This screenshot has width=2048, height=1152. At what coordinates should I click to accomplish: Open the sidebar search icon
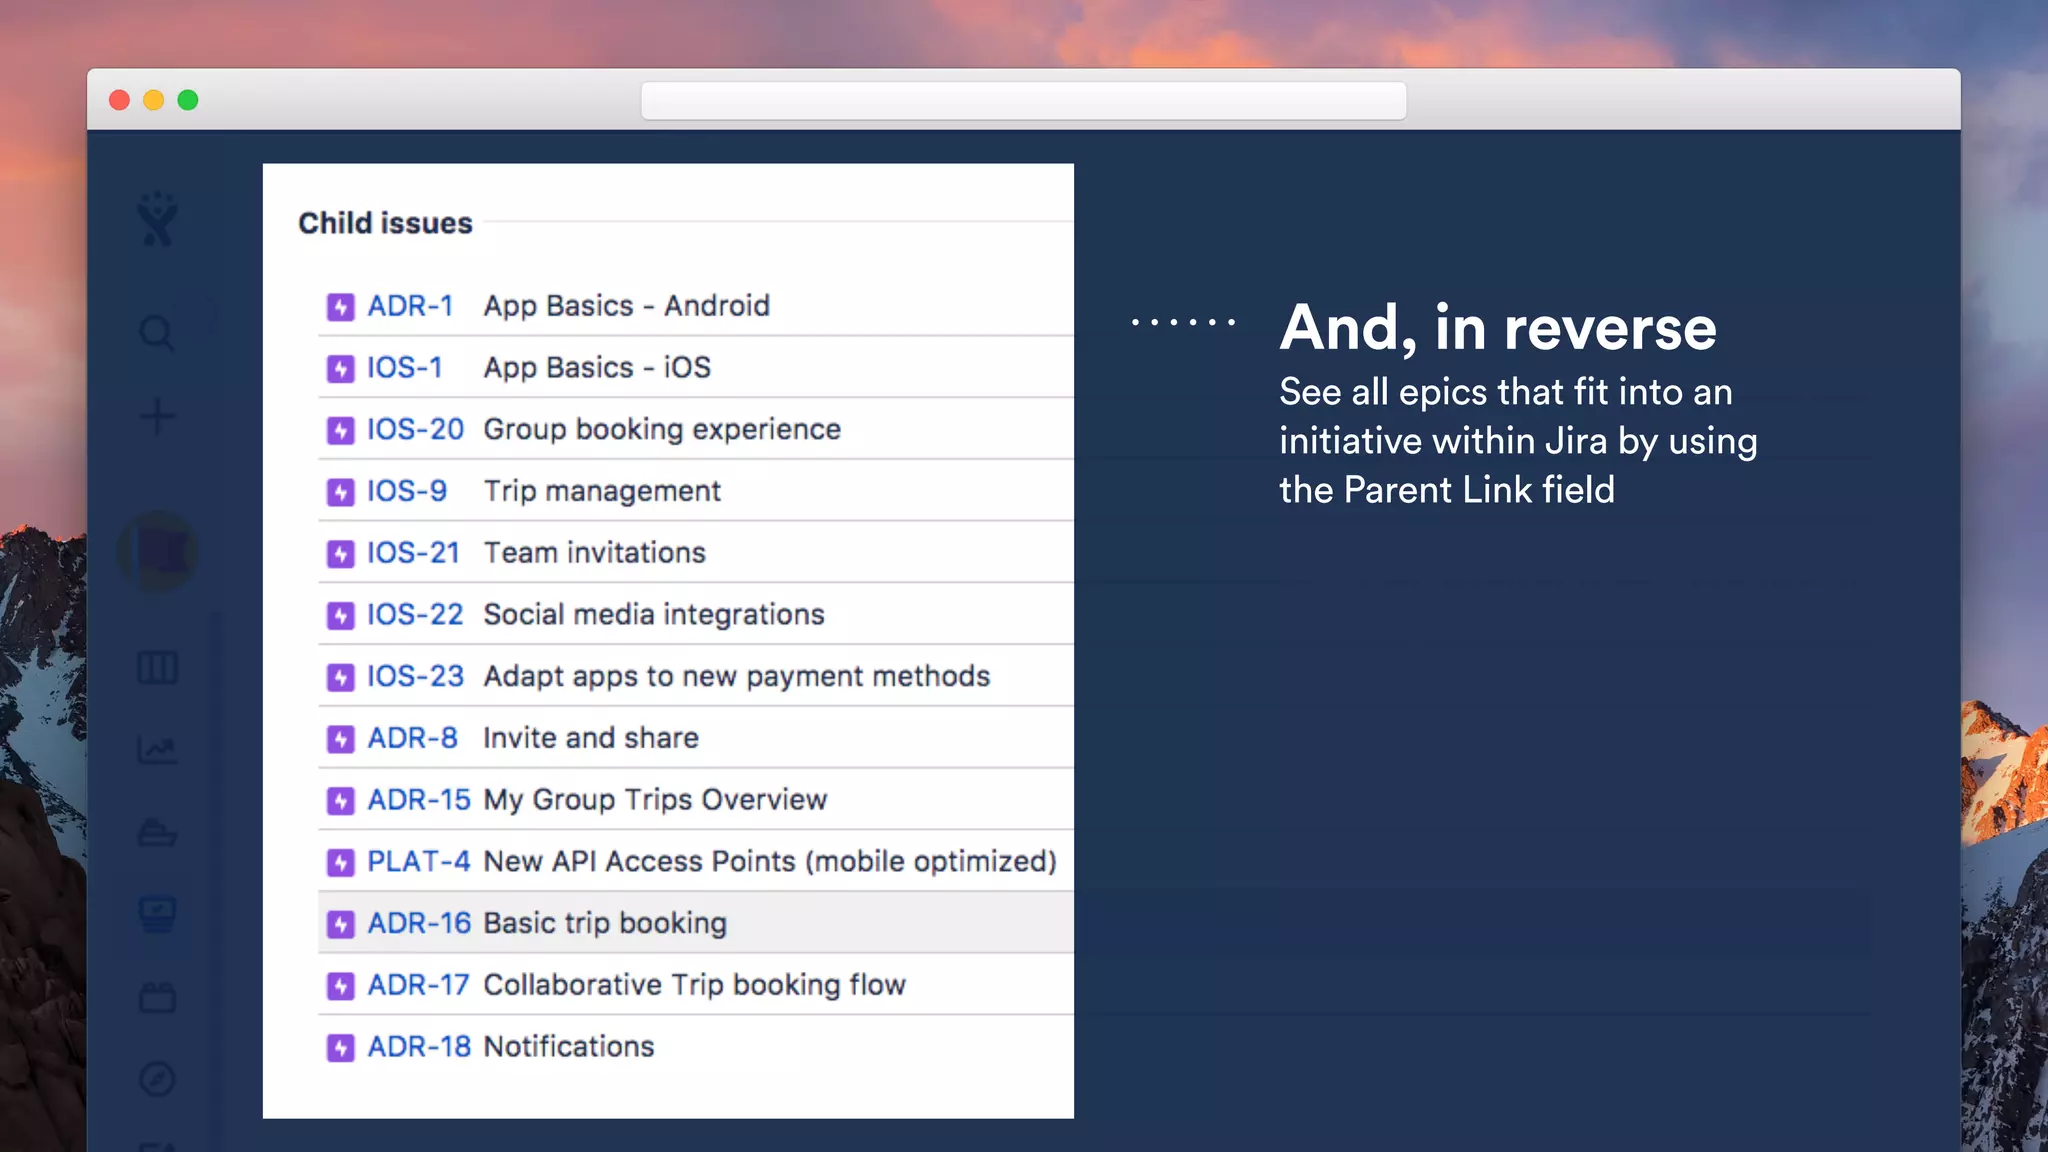tap(157, 333)
